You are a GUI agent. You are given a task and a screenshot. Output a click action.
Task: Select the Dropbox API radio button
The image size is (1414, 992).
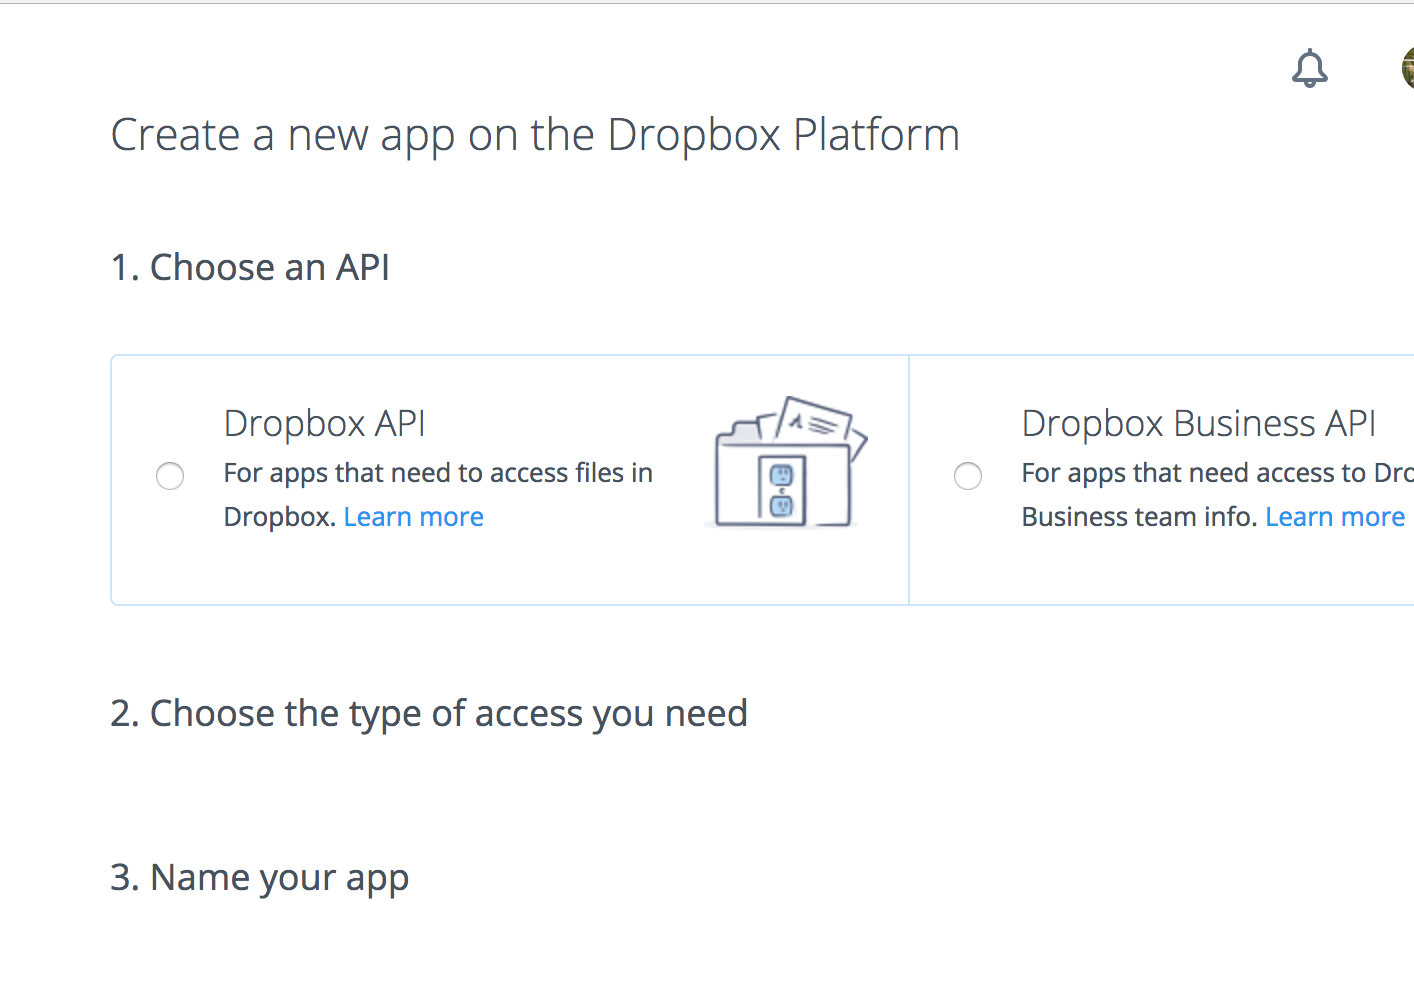tap(170, 476)
